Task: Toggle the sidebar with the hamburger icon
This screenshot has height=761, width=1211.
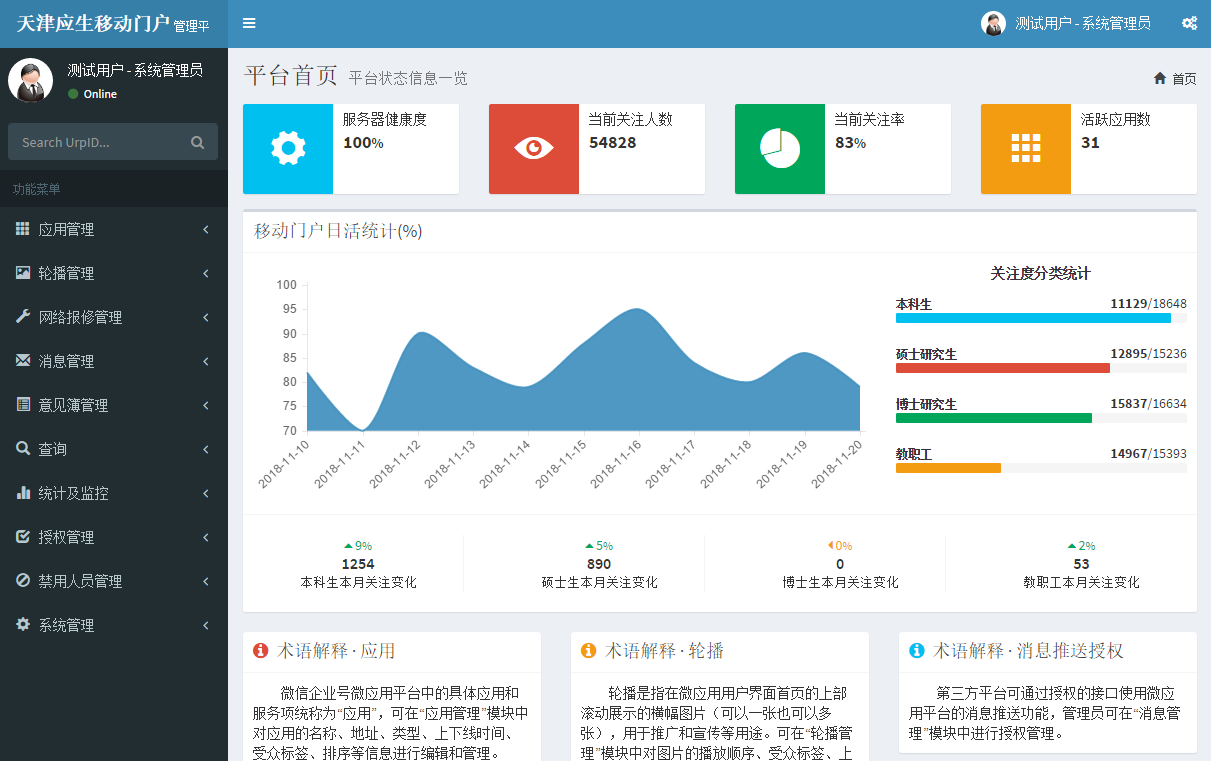Action: [249, 23]
